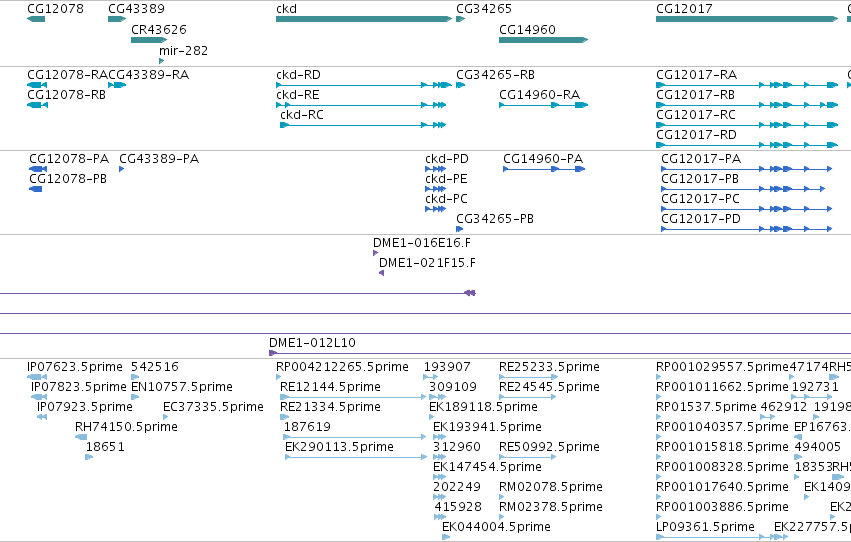Viewport: 851px width, 542px height.
Task: Select the IP07823.5prime EST glyph
Action: point(39,397)
